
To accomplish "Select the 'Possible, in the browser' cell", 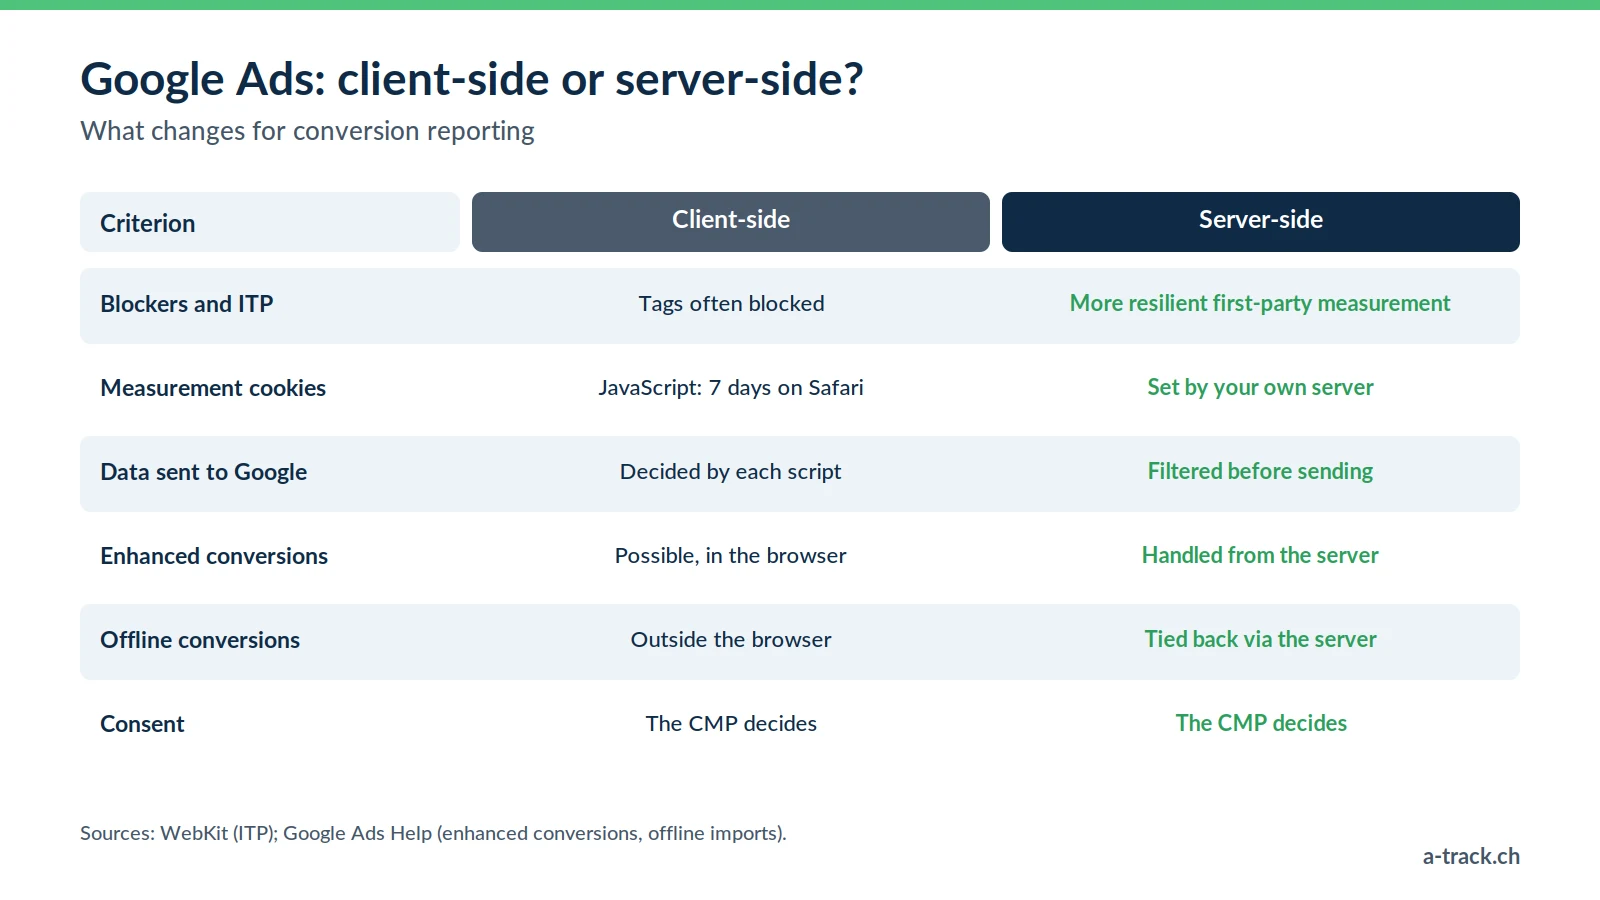I will (731, 556).
